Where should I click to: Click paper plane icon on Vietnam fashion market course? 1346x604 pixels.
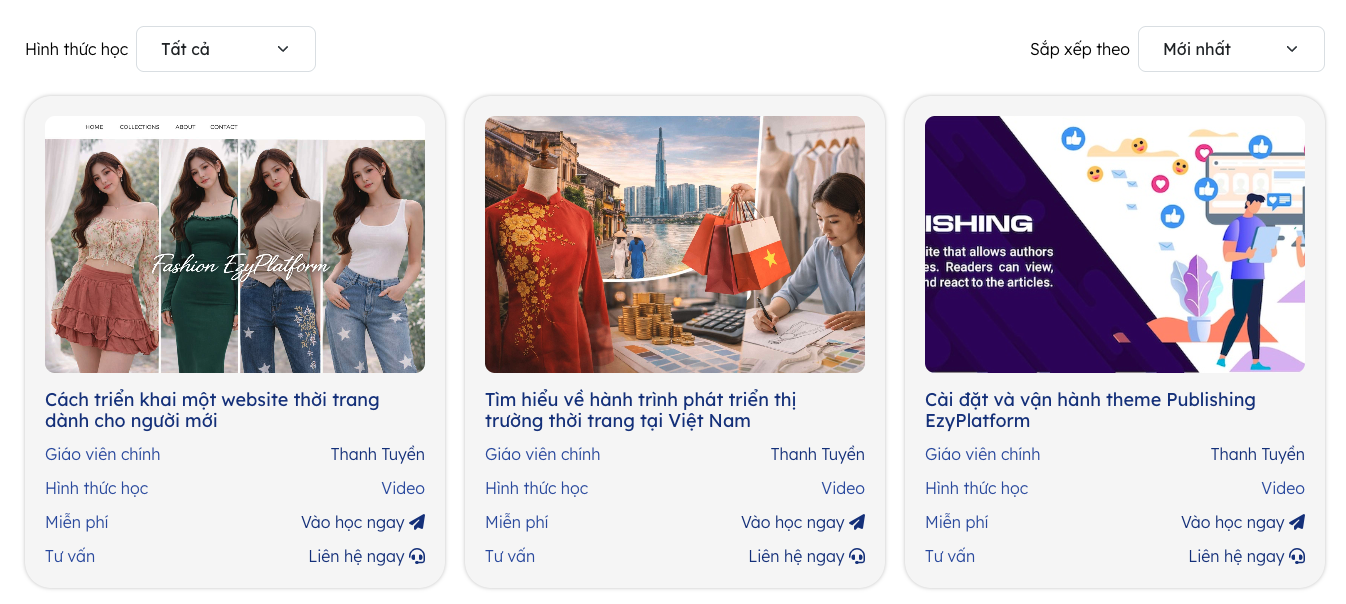(x=857, y=522)
